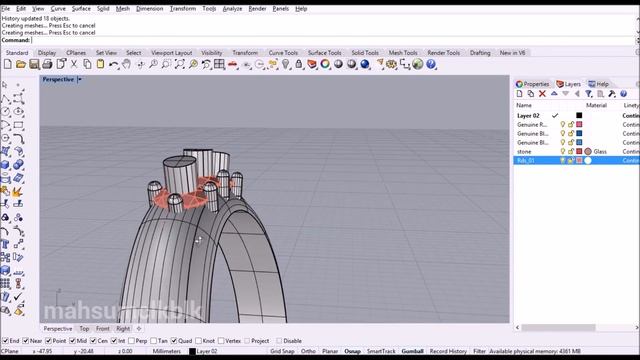Open the blue Help question mark icon
The width and height of the screenshot is (640, 360).
pyautogui.click(x=431, y=64)
